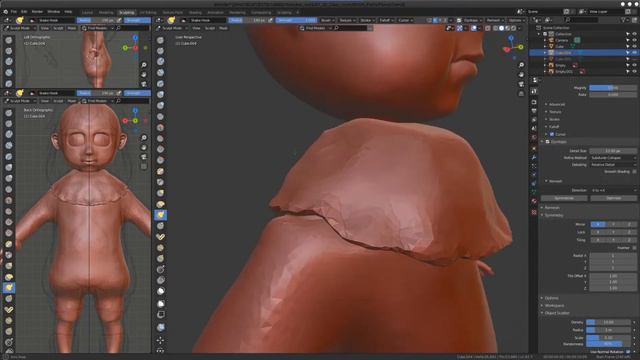The image size is (640, 360).
Task: Toggle visibility eye for Camera in outliner
Action: [x=634, y=40]
